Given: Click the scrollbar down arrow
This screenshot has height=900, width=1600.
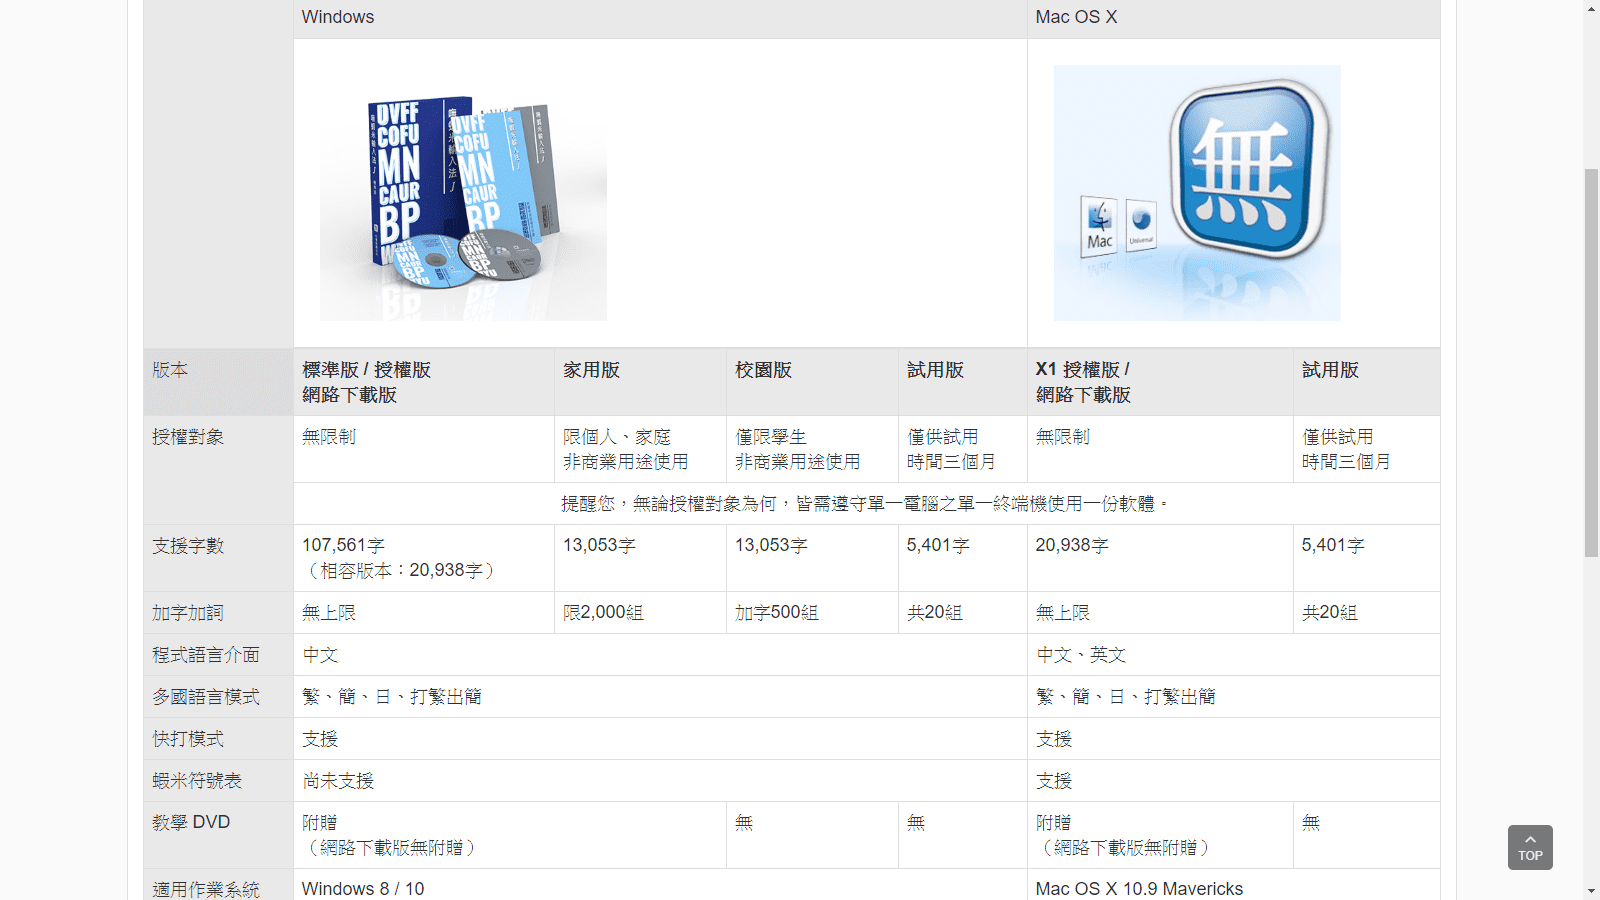Looking at the screenshot, I should click(1591, 890).
